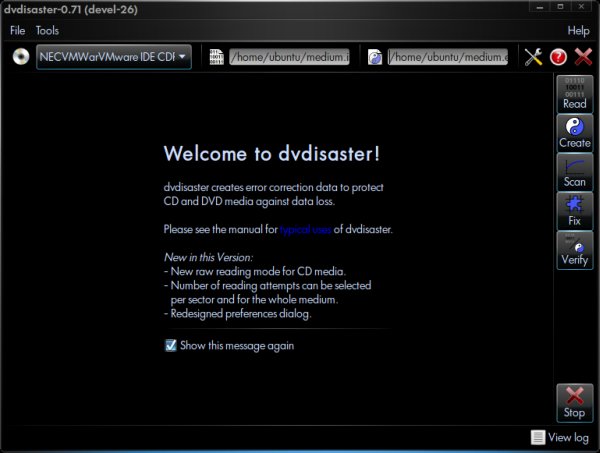Click the image file path field

(x=289, y=57)
